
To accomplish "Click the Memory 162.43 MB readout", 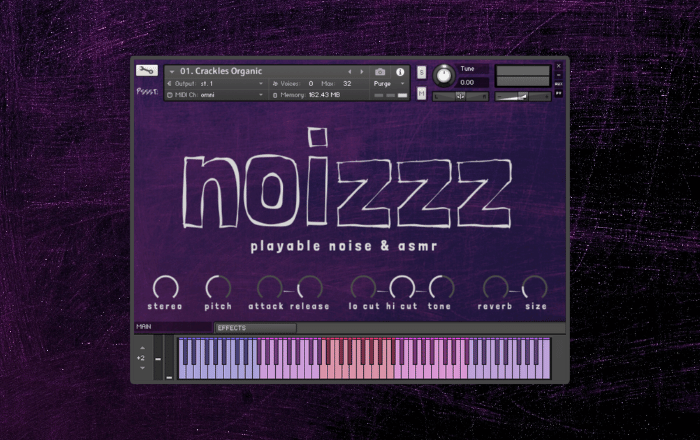I will pos(324,95).
